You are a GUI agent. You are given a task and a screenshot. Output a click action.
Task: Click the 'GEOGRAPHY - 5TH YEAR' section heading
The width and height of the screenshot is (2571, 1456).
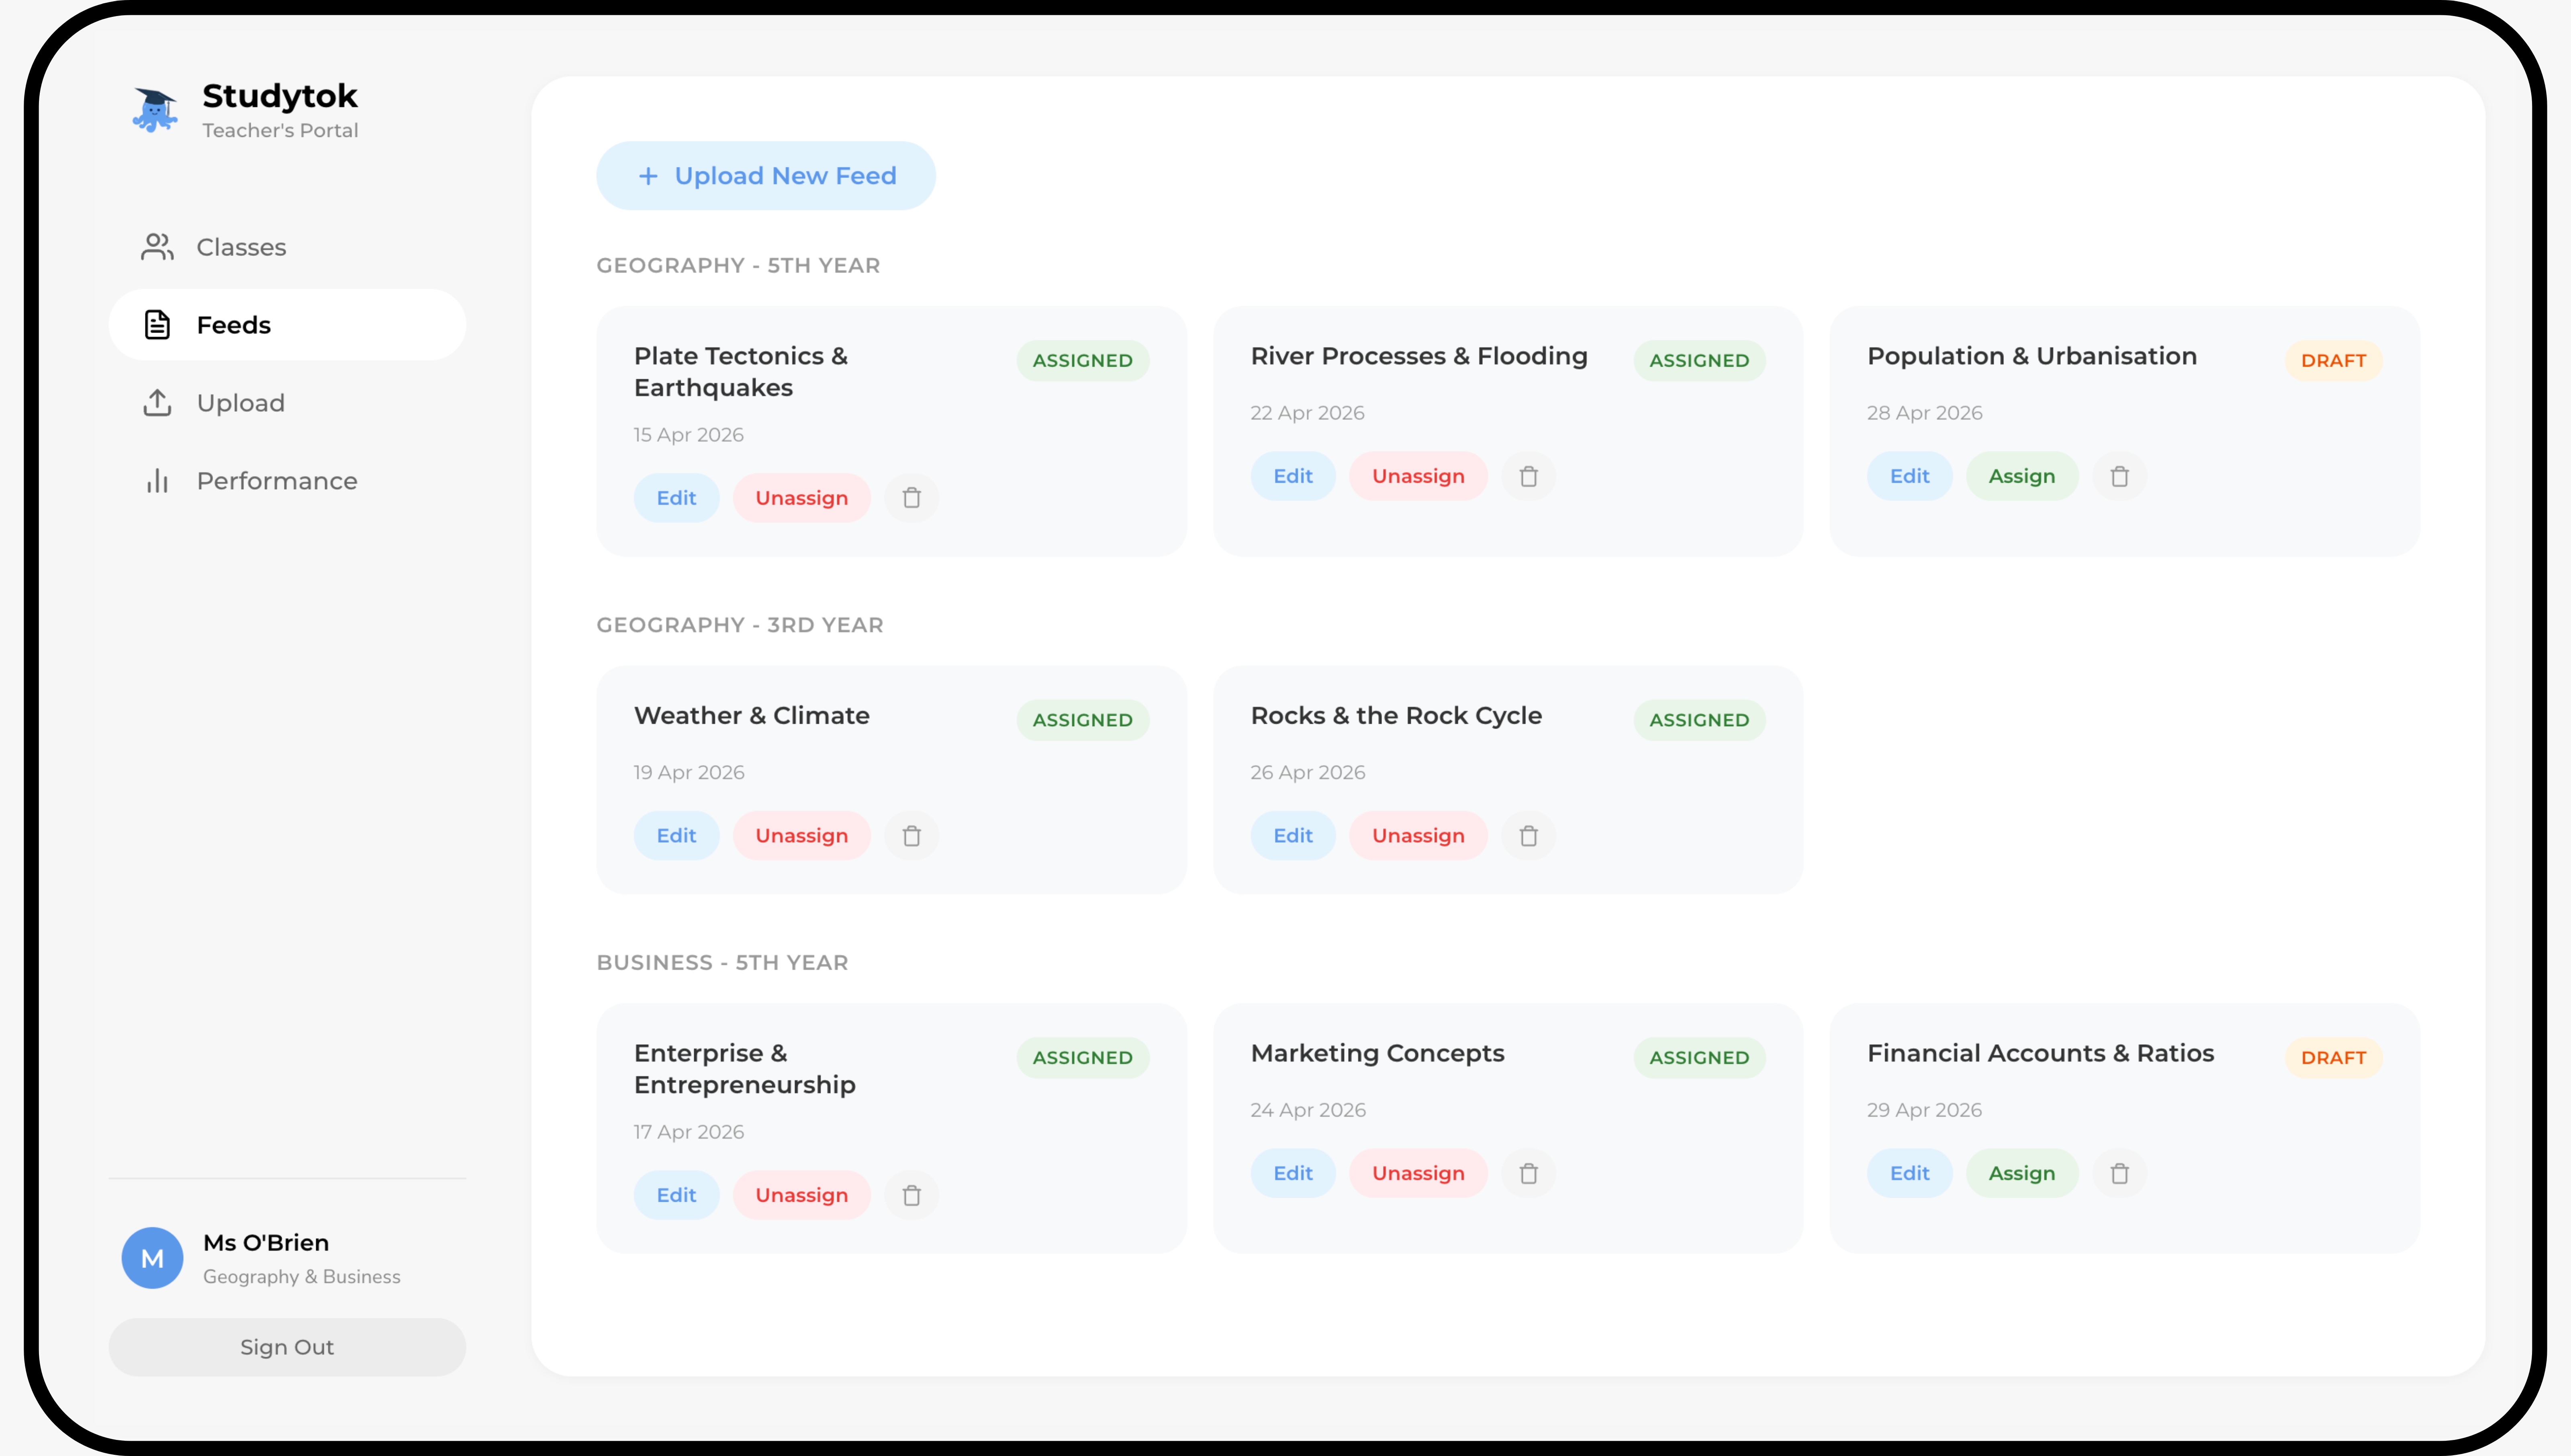click(x=738, y=266)
